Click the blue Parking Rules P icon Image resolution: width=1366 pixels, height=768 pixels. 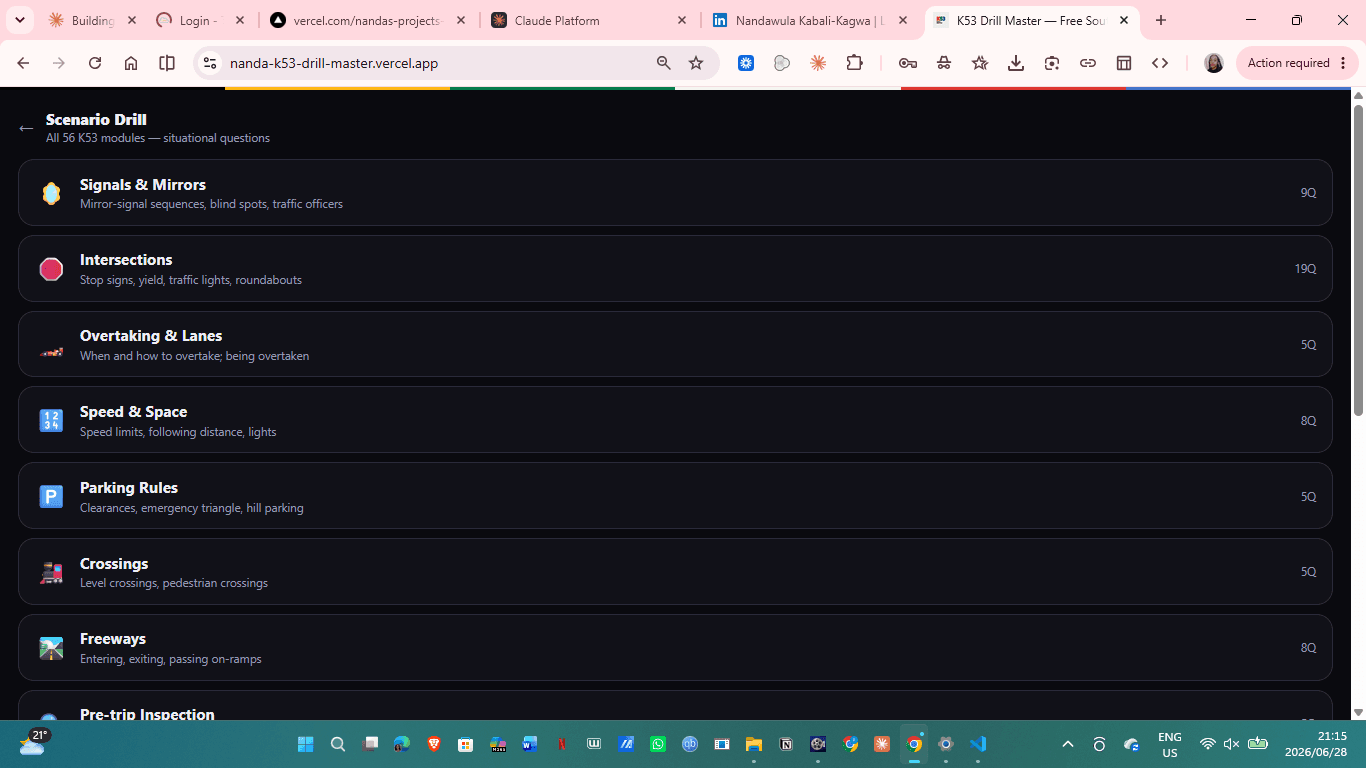coord(51,496)
